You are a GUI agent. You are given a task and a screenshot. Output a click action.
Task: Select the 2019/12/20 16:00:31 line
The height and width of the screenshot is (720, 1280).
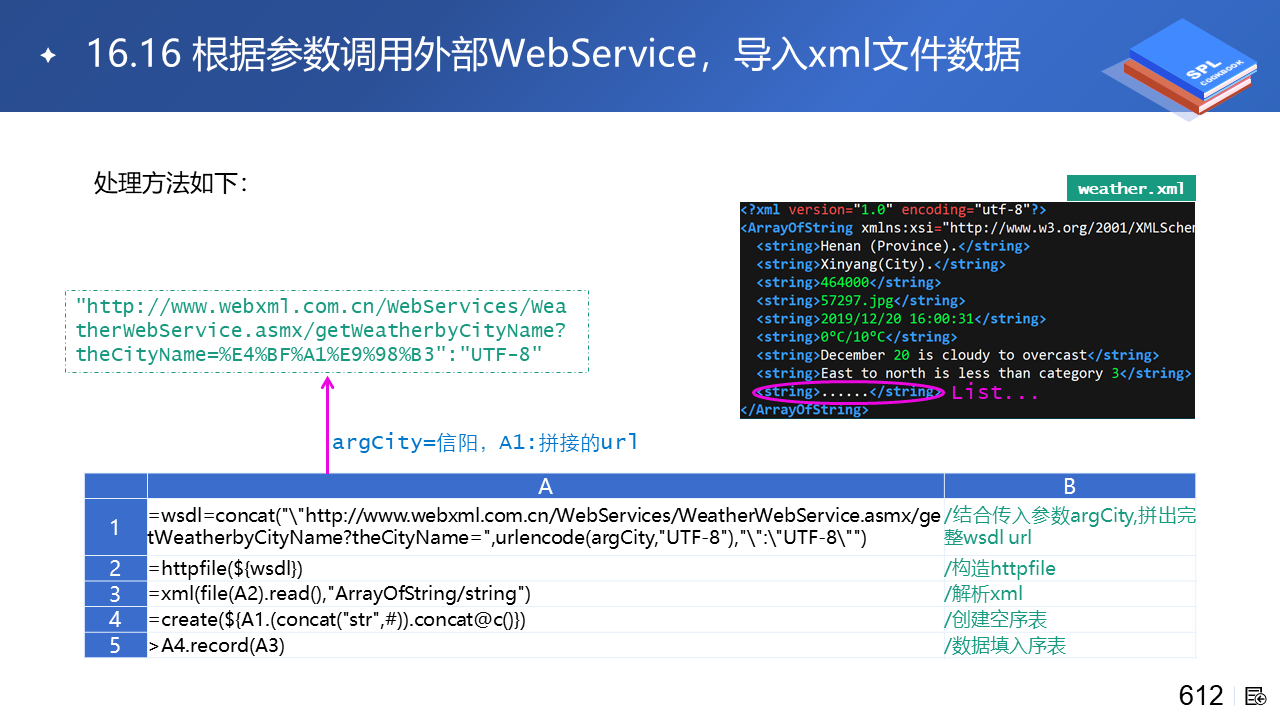[x=901, y=319]
